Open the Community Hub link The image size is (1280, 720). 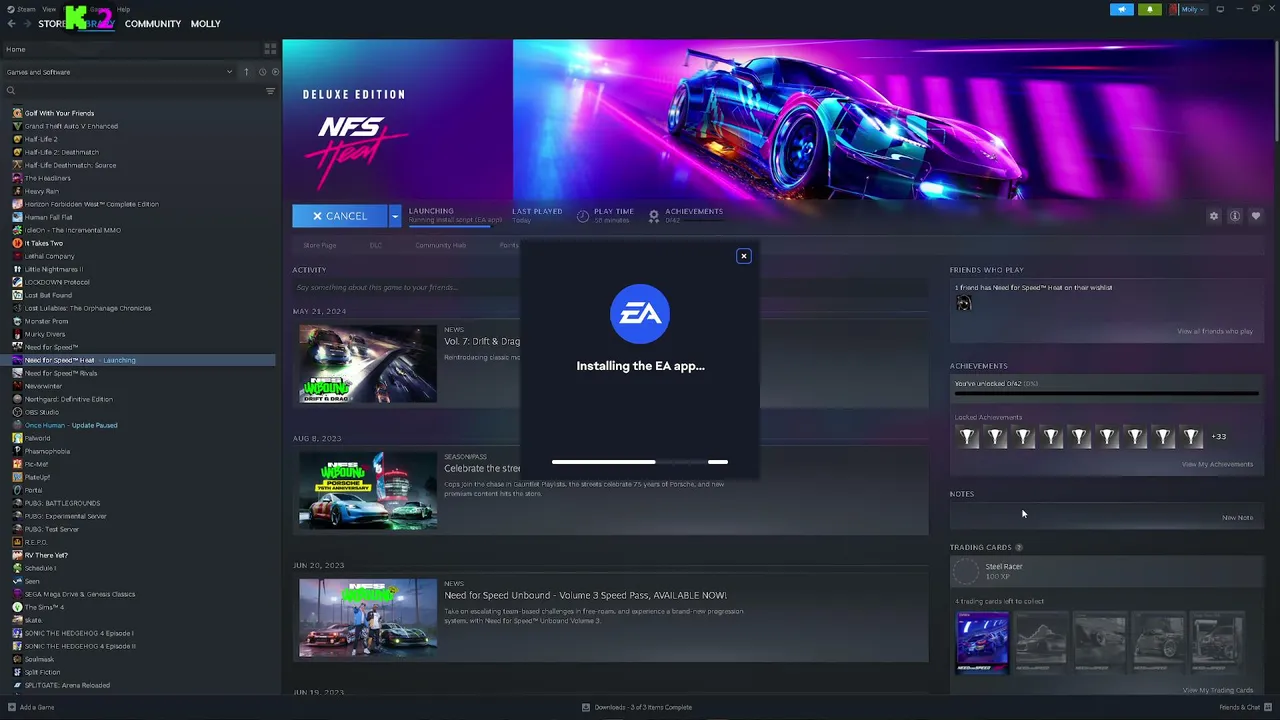[441, 245]
